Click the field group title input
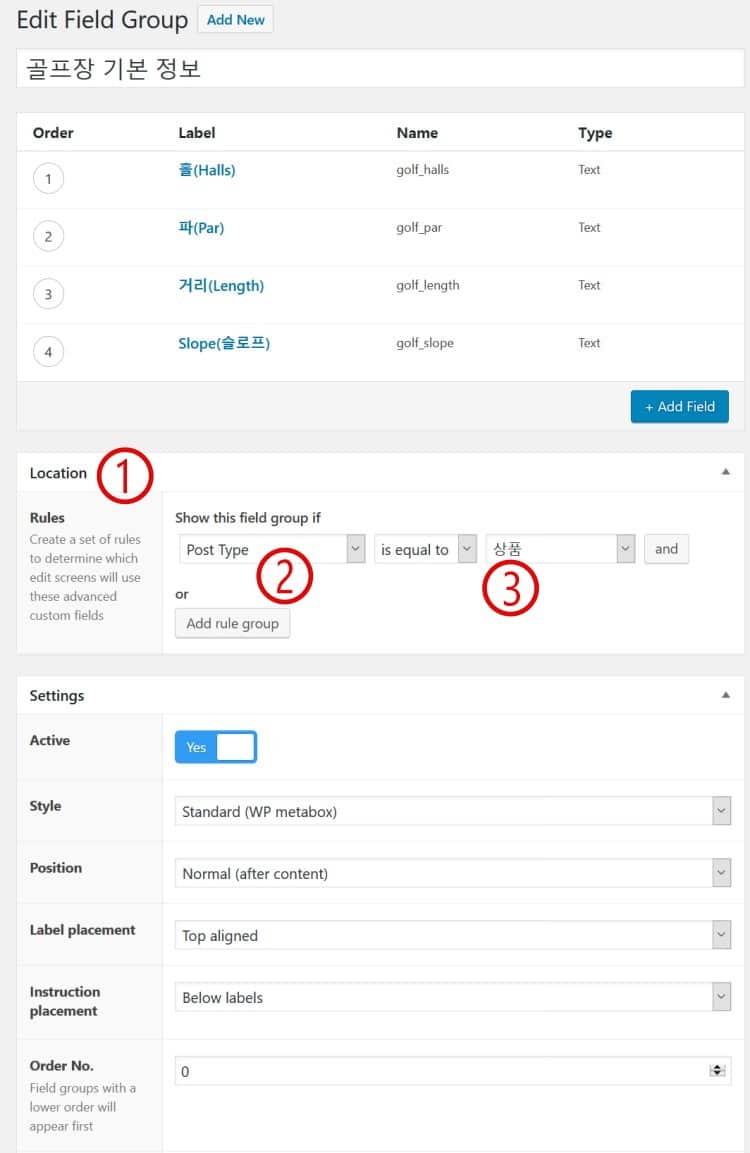This screenshot has width=750, height=1153. [380, 69]
